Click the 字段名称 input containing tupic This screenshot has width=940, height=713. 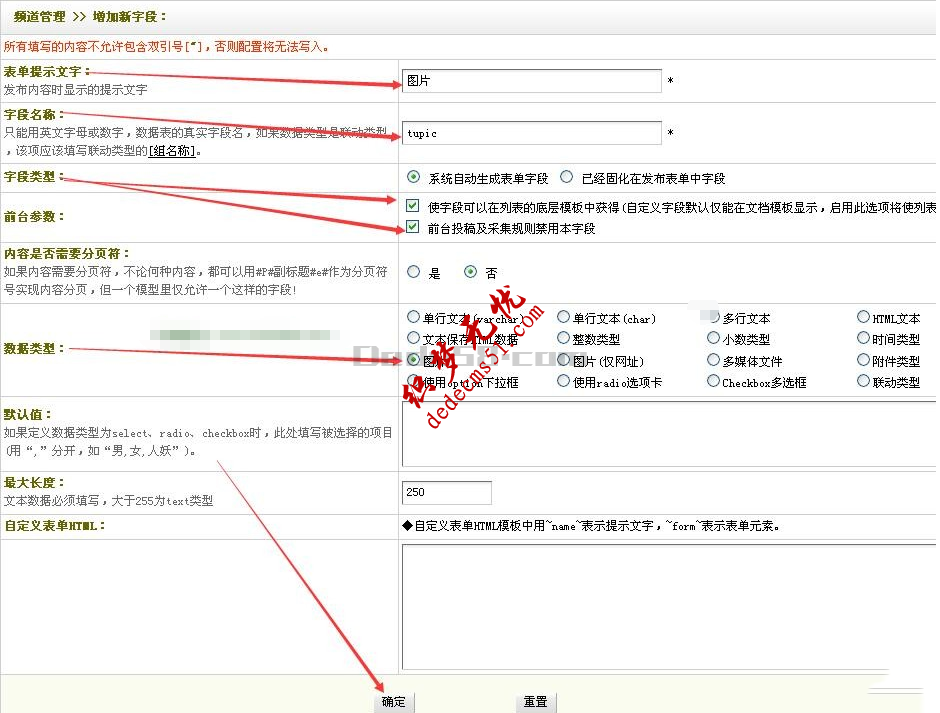(x=530, y=131)
